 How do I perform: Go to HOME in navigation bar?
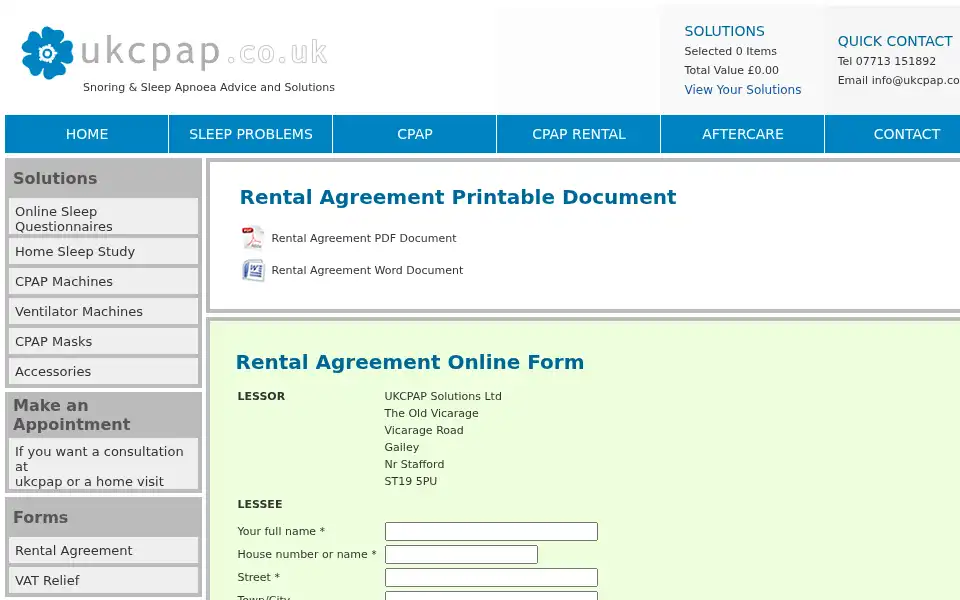pos(87,134)
